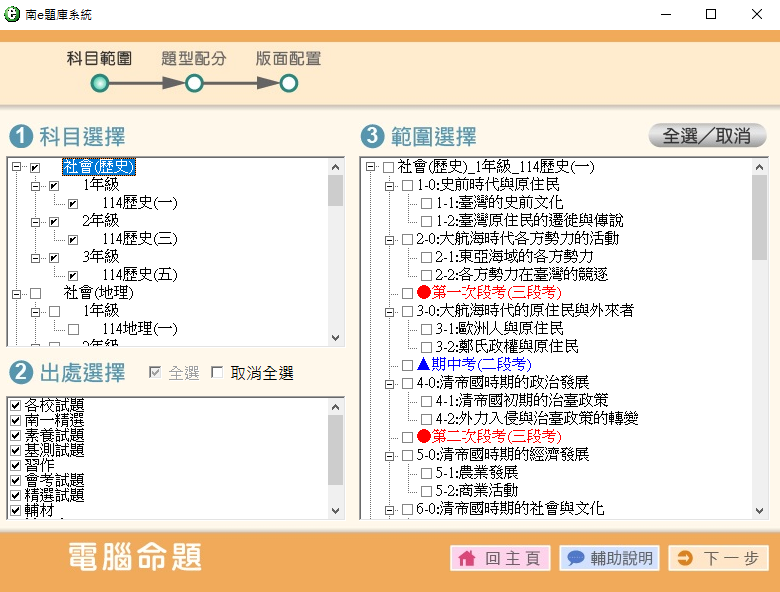Enable the 取消全選 checkbox
The height and width of the screenshot is (592, 780).
point(217,373)
